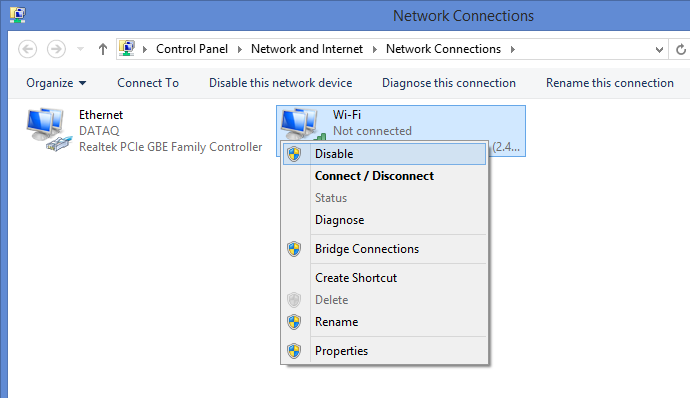690x398 pixels.
Task: Click the Forward navigation arrow
Action: pos(56,49)
